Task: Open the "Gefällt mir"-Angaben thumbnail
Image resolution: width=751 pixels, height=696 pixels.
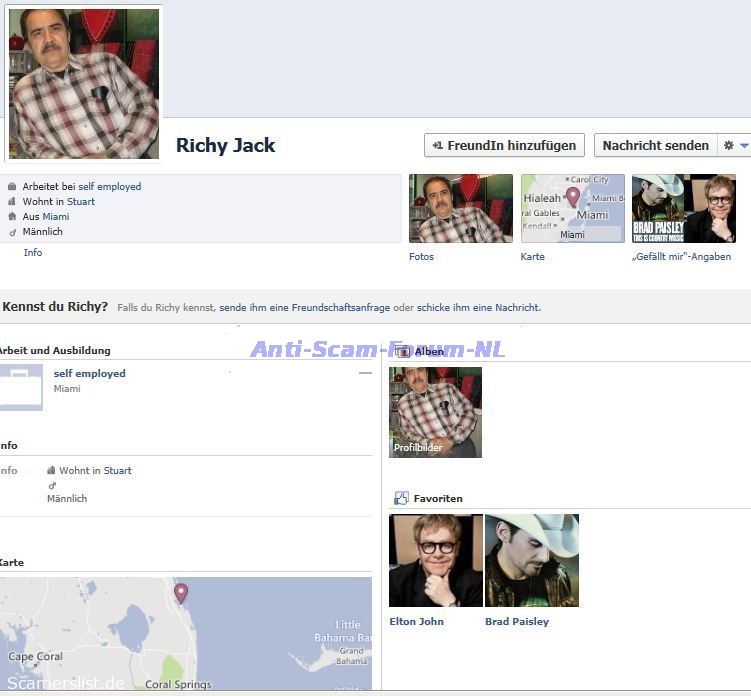Action: [683, 208]
